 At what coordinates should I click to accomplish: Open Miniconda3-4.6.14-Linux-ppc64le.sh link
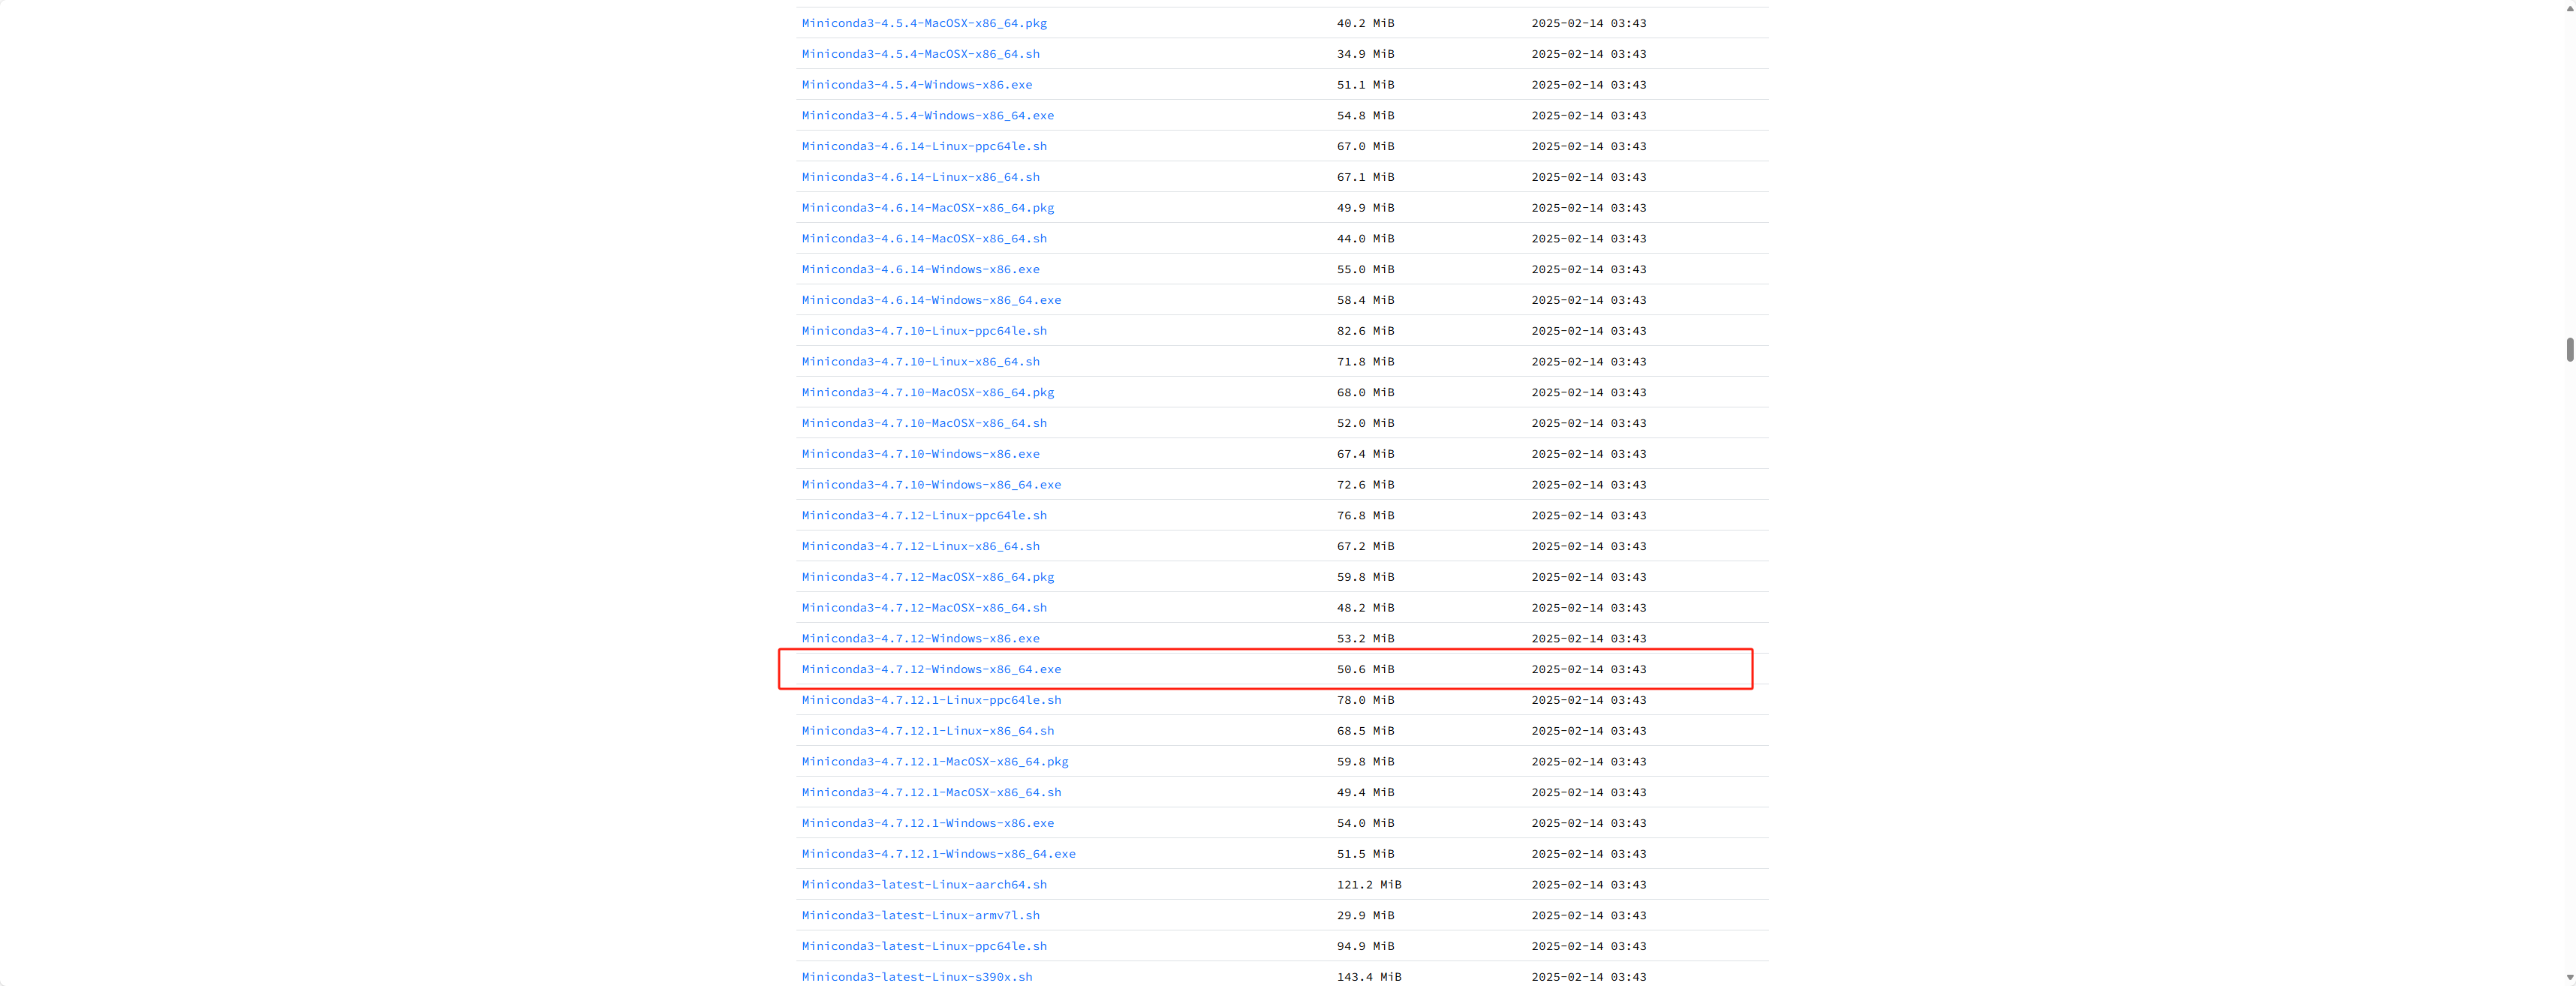click(x=923, y=146)
